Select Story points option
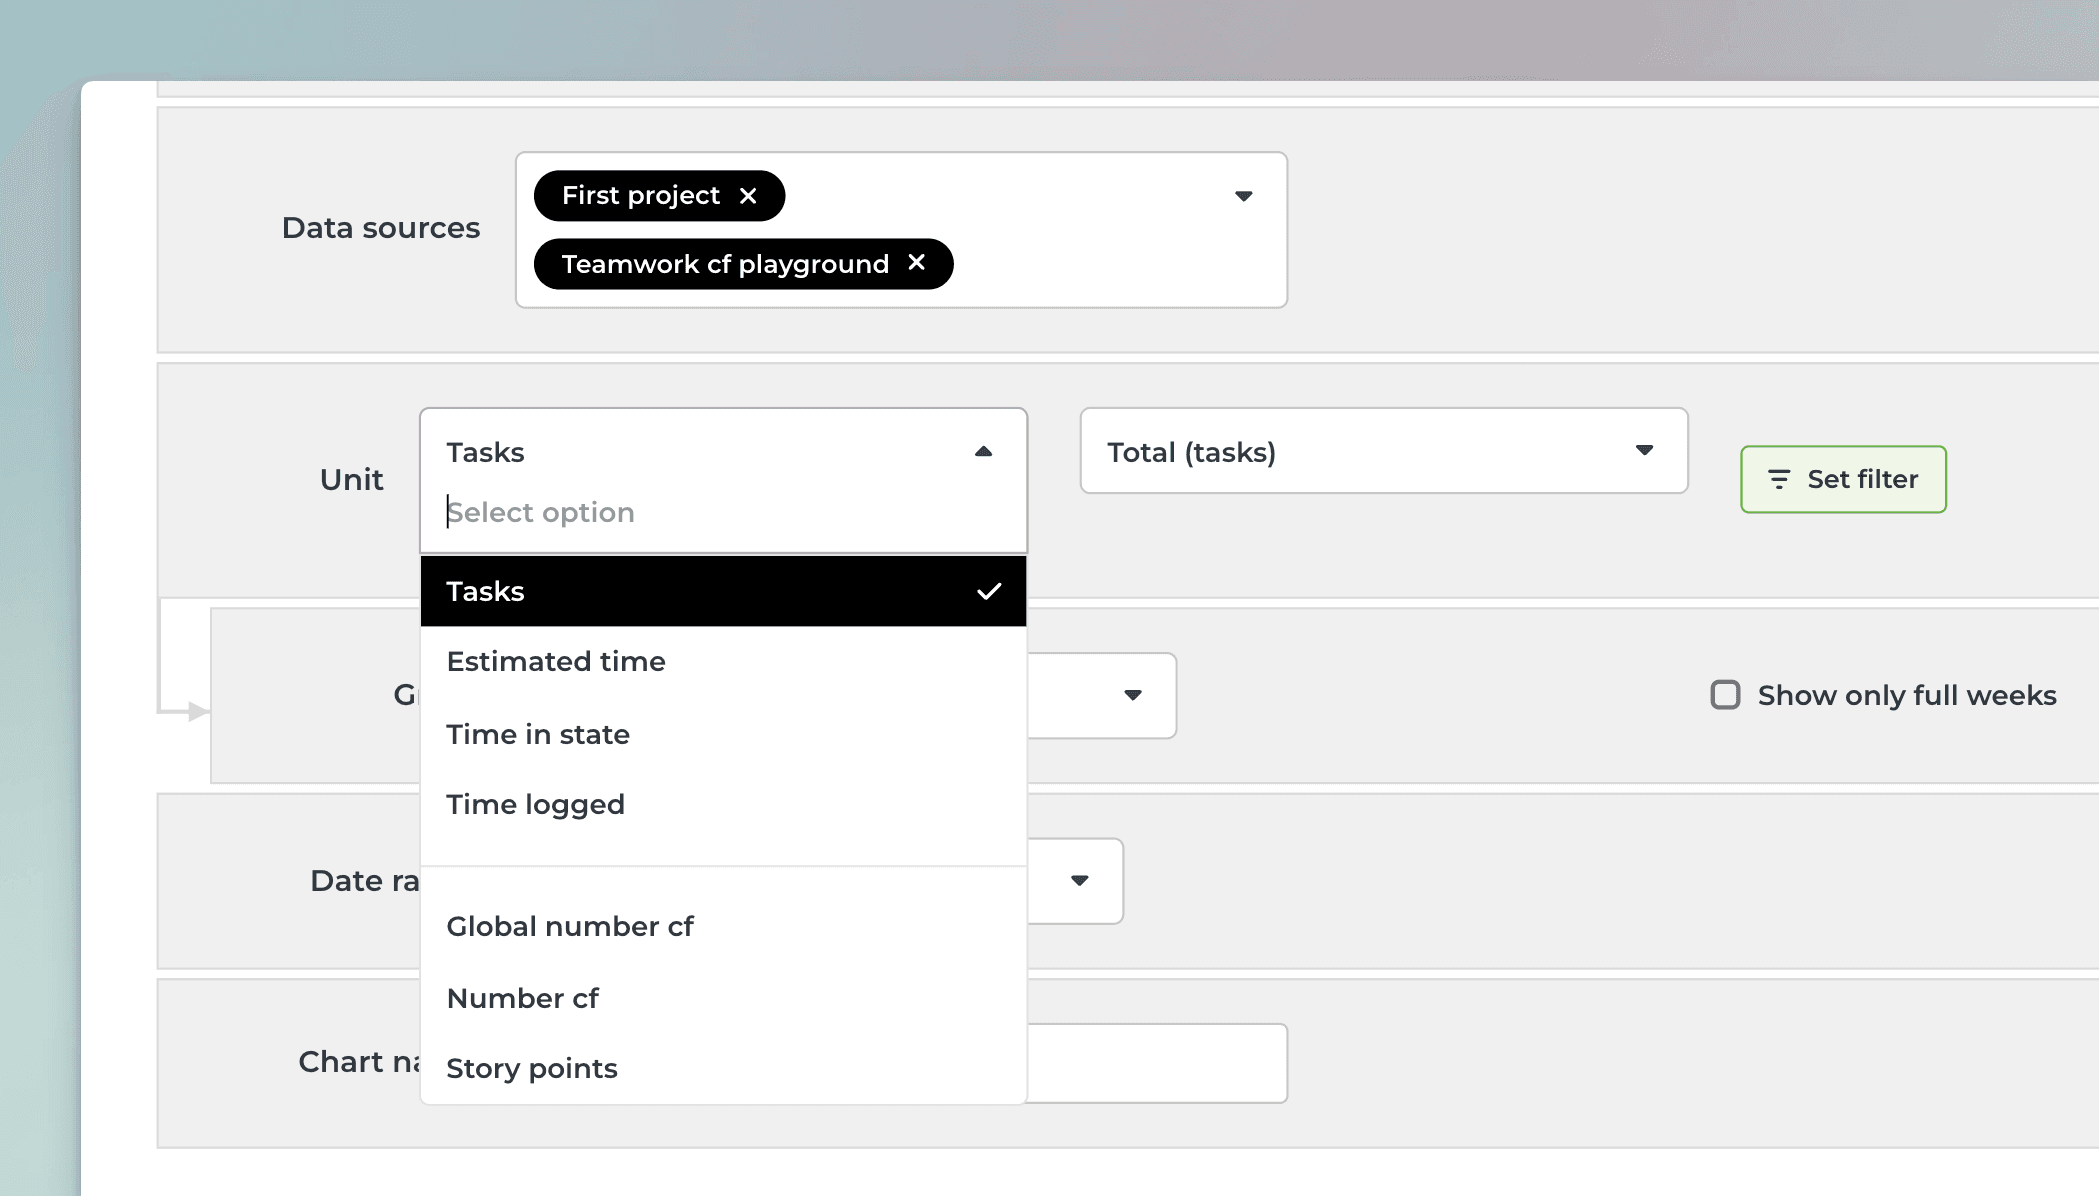The height and width of the screenshot is (1196, 2099). (531, 1069)
